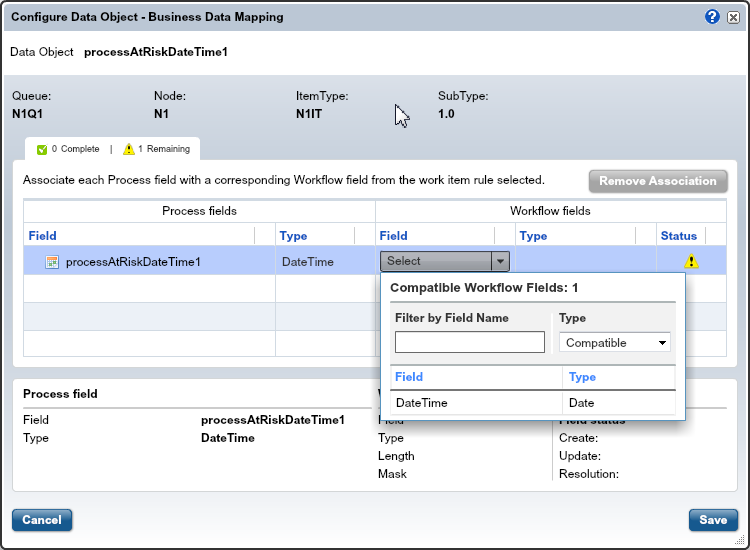
Task: Click the Cancel button
Action: (x=42, y=520)
